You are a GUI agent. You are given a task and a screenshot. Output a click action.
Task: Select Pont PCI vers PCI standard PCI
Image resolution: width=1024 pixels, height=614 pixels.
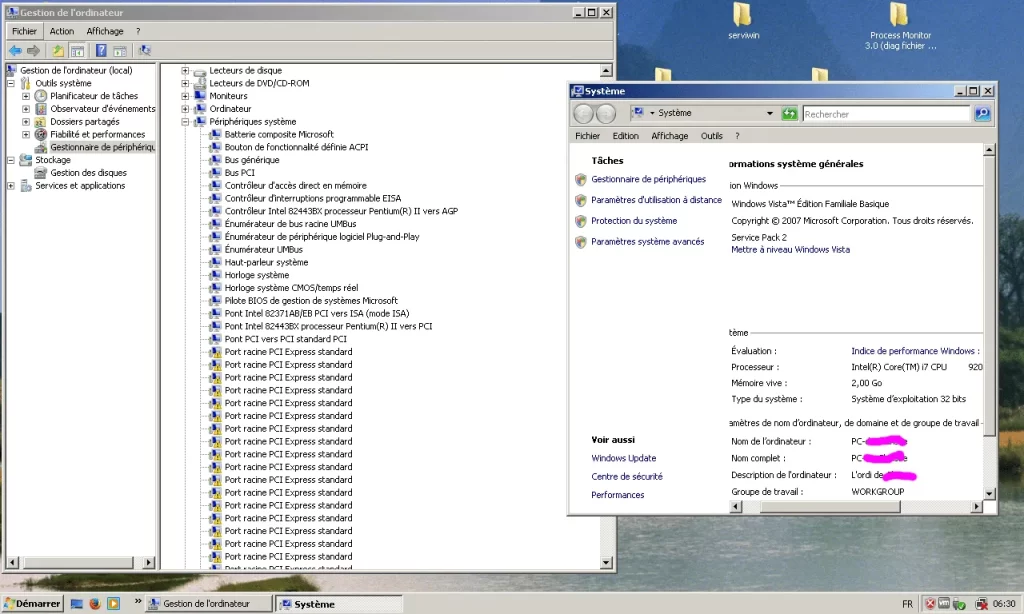tap(285, 339)
